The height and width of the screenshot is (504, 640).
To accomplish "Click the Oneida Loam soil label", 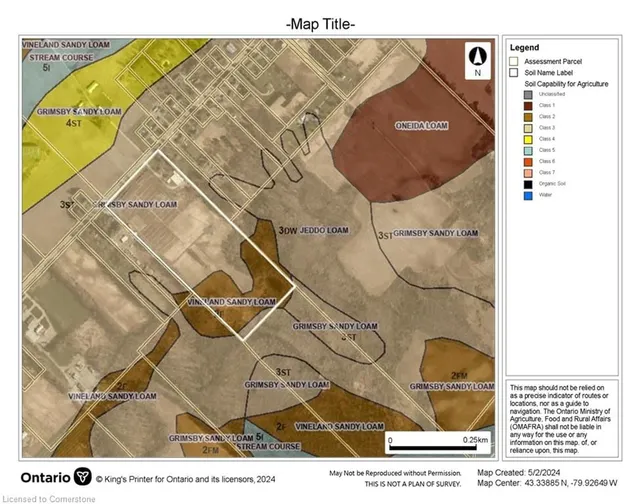I will point(420,126).
